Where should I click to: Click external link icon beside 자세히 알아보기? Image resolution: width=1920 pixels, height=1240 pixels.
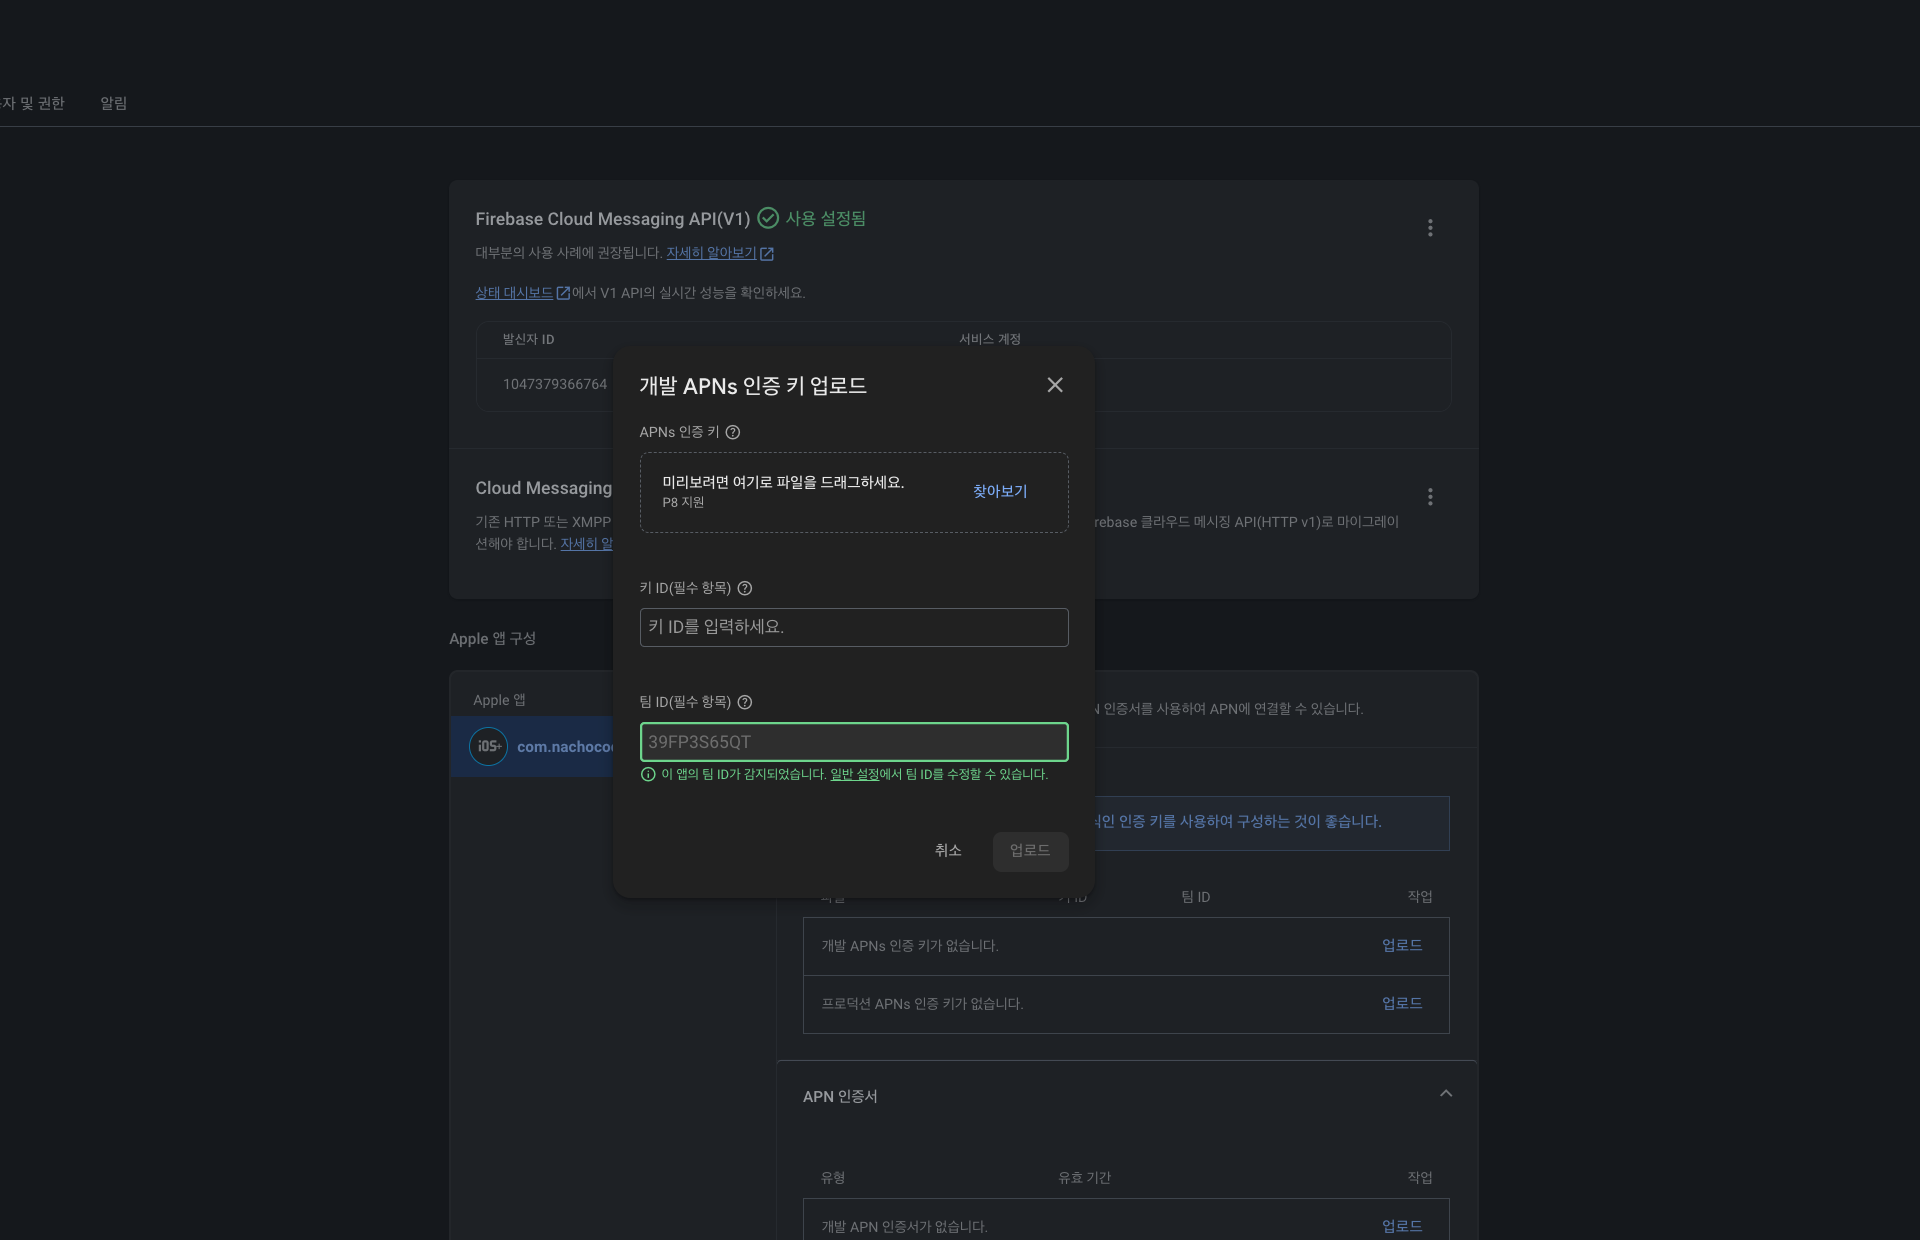tap(767, 254)
